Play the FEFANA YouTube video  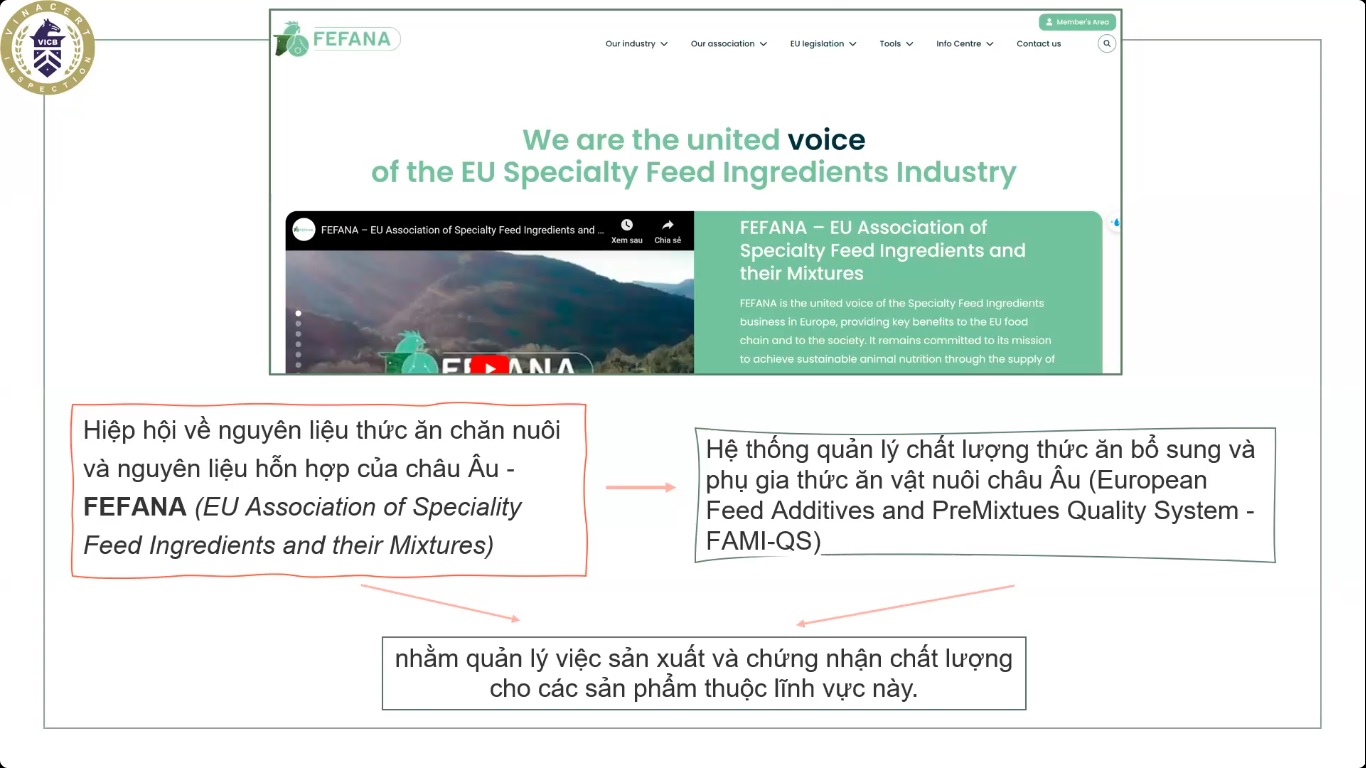click(489, 367)
